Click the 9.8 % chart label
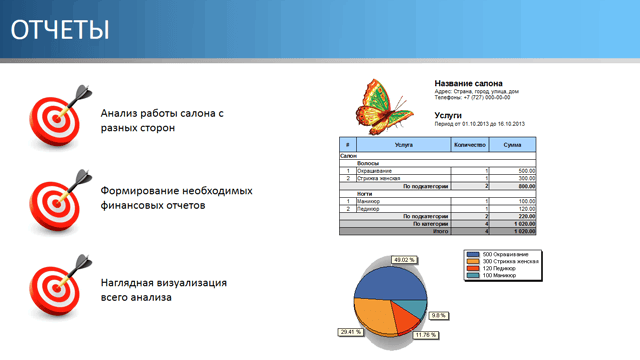Viewport: 640px width, 360px height. click(438, 316)
